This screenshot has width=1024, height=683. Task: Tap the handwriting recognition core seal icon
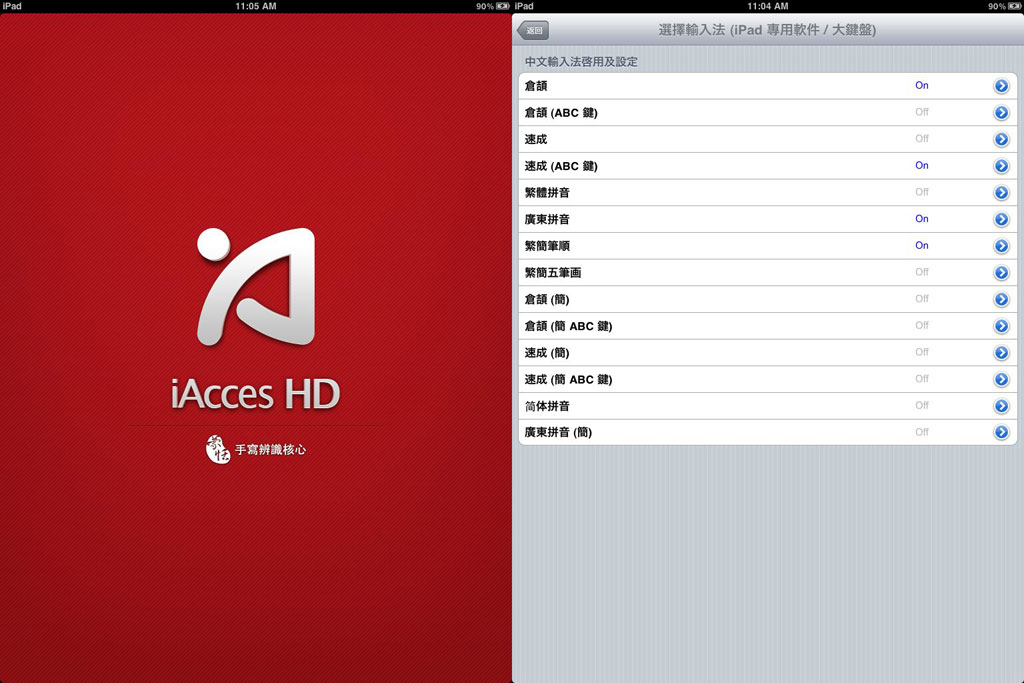pos(217,449)
